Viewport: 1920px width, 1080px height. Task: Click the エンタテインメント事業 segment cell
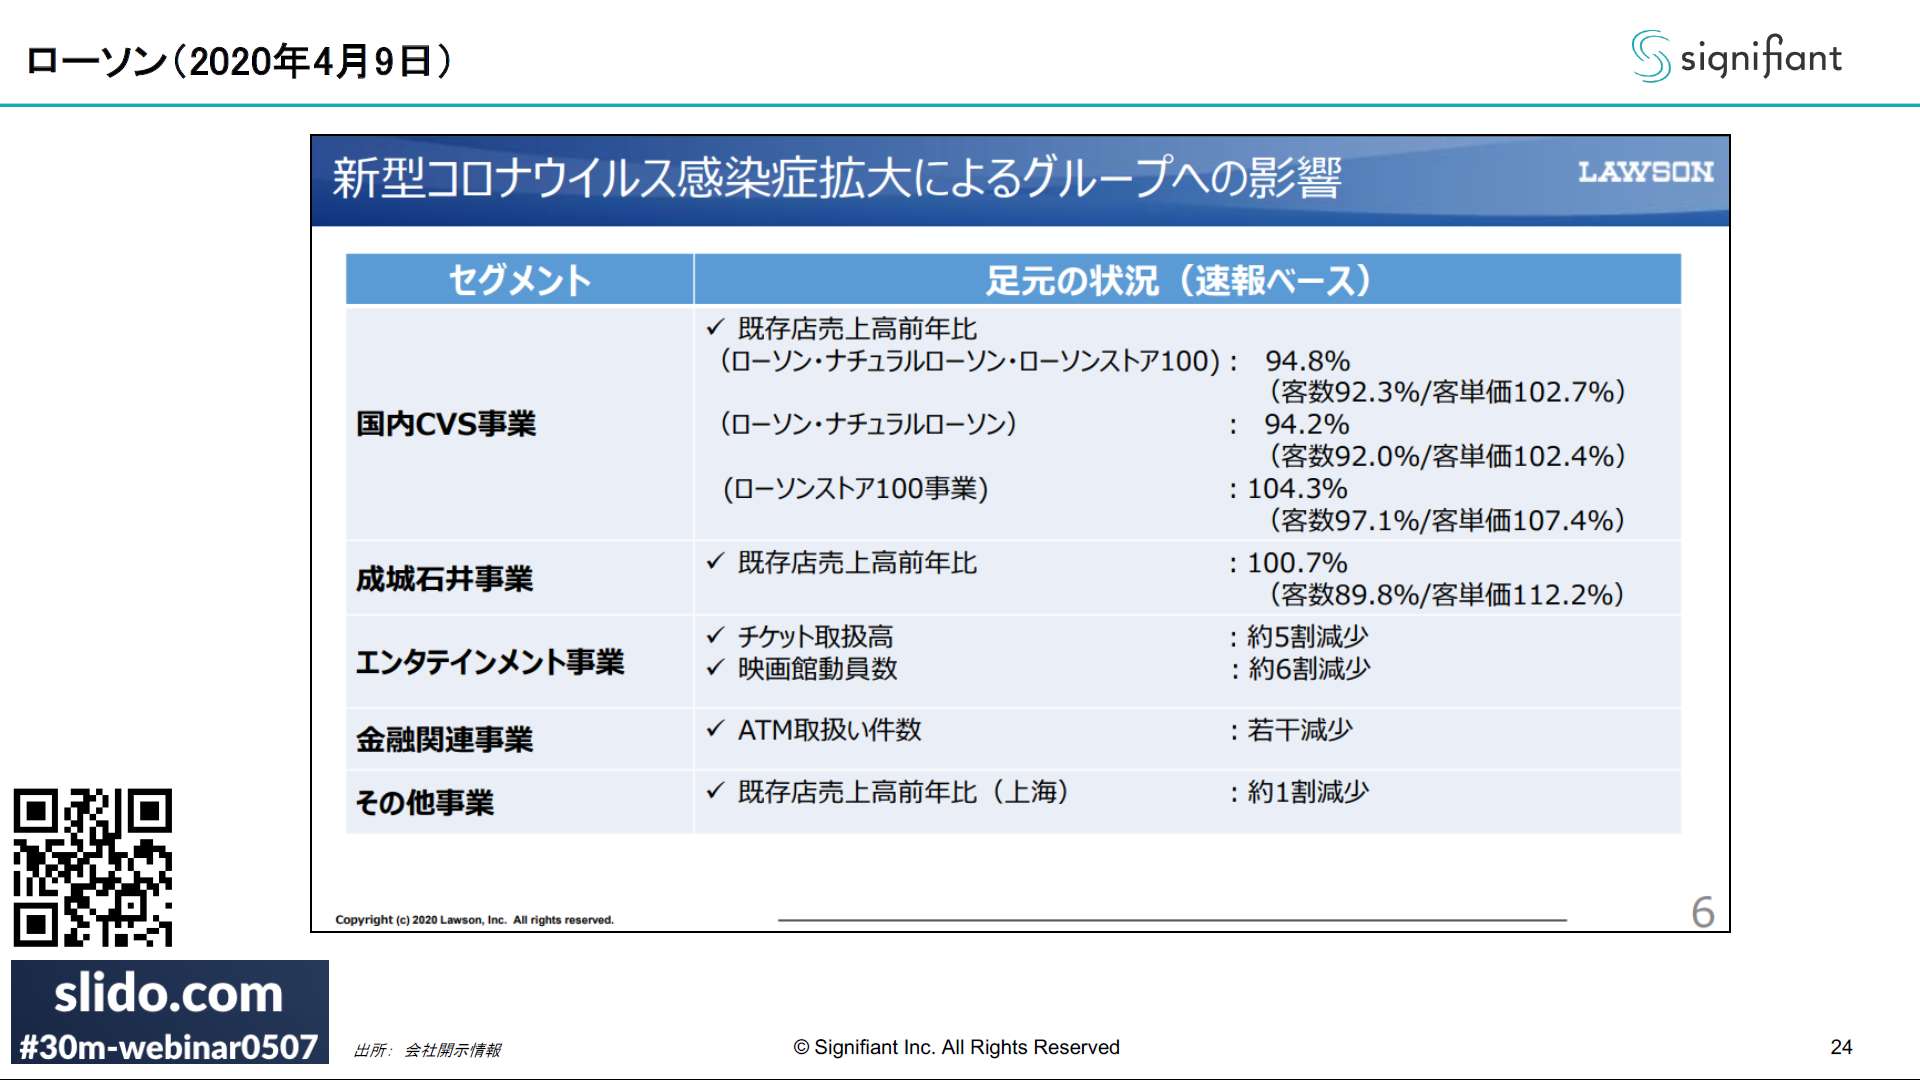[x=490, y=662]
